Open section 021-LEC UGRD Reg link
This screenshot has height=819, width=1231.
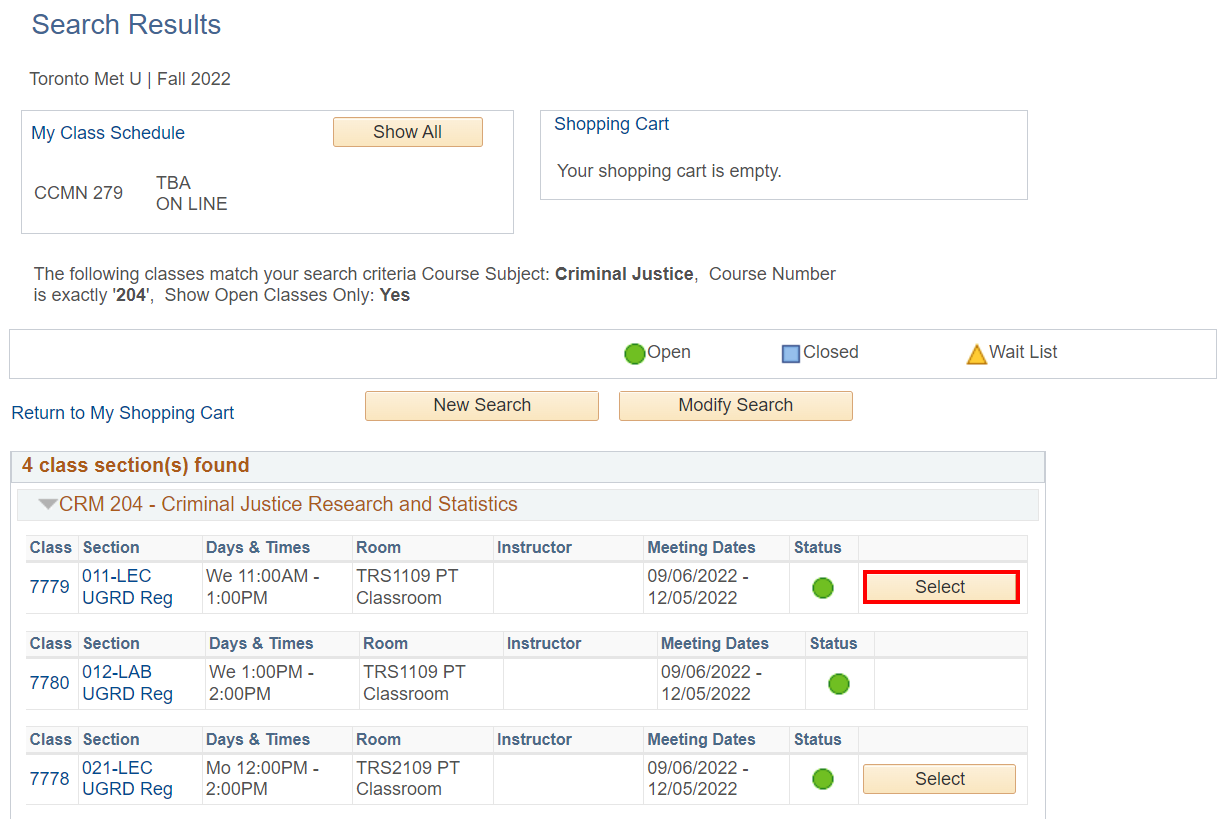click(128, 779)
